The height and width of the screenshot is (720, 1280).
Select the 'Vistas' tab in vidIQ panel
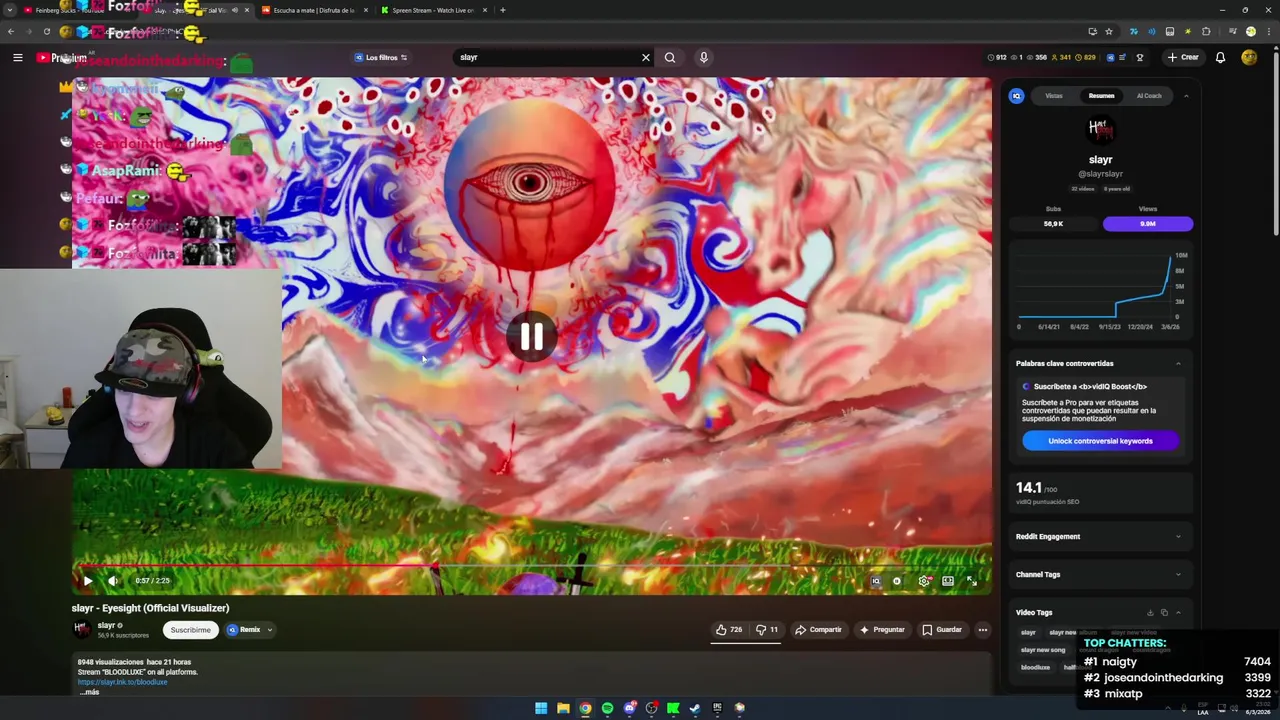[x=1054, y=96]
